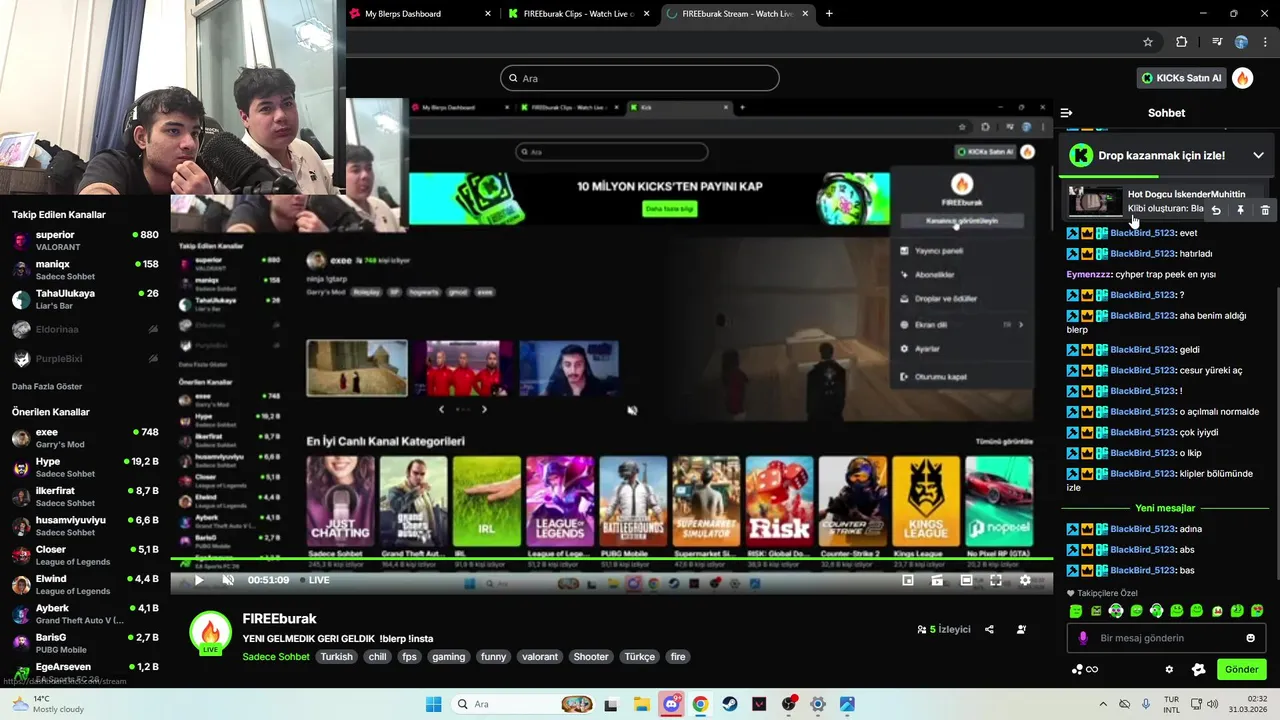1280x720 pixels.
Task: Open Chrome from the taskbar
Action: pyautogui.click(x=700, y=704)
